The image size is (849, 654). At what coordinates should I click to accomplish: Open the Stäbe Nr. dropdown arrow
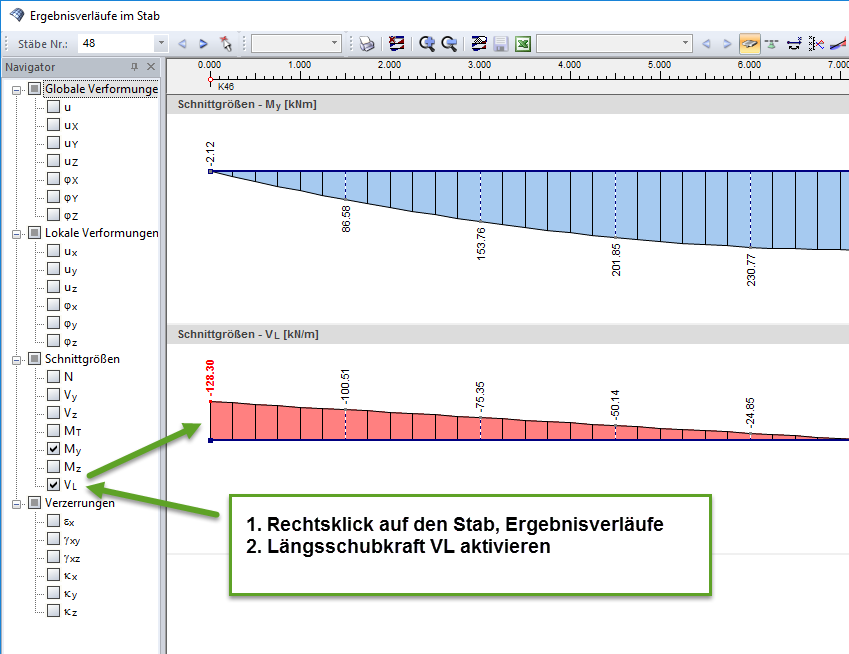coord(161,43)
